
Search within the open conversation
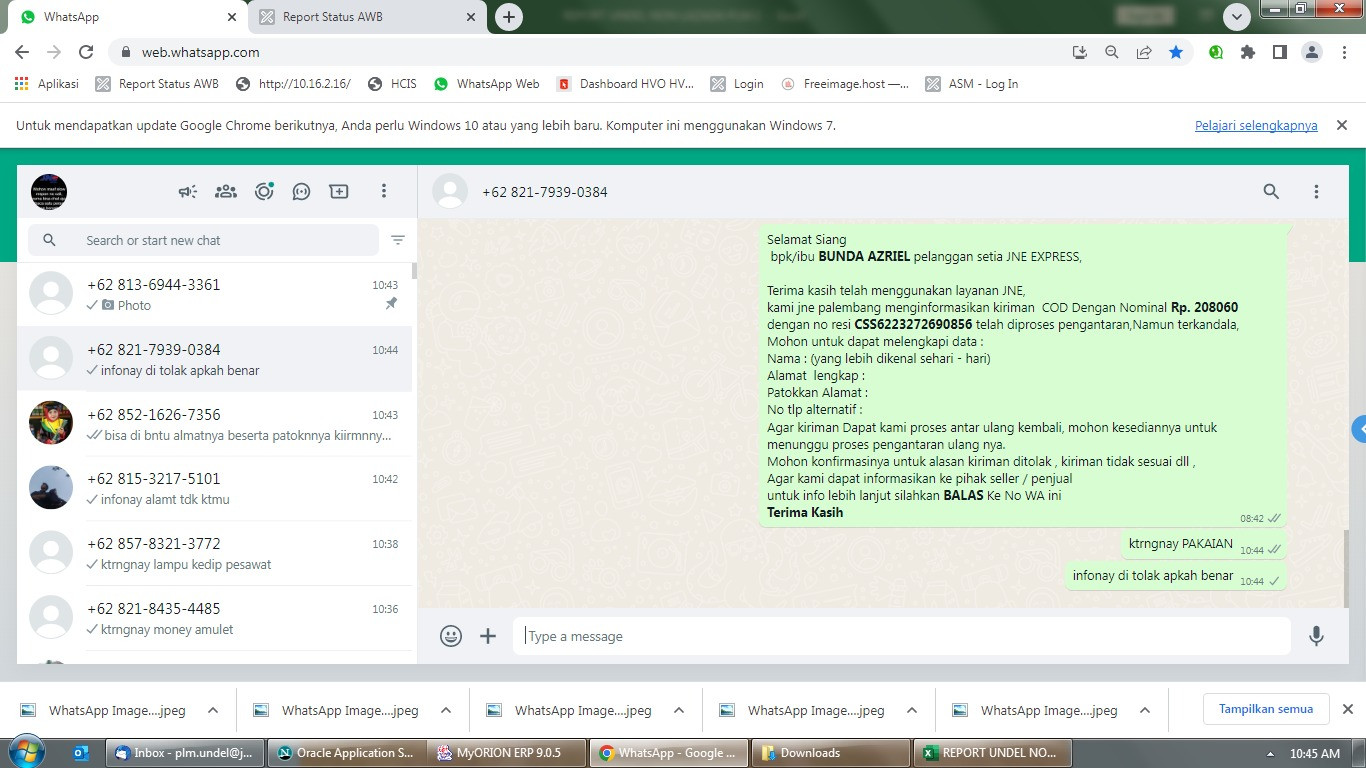pyautogui.click(x=1271, y=191)
